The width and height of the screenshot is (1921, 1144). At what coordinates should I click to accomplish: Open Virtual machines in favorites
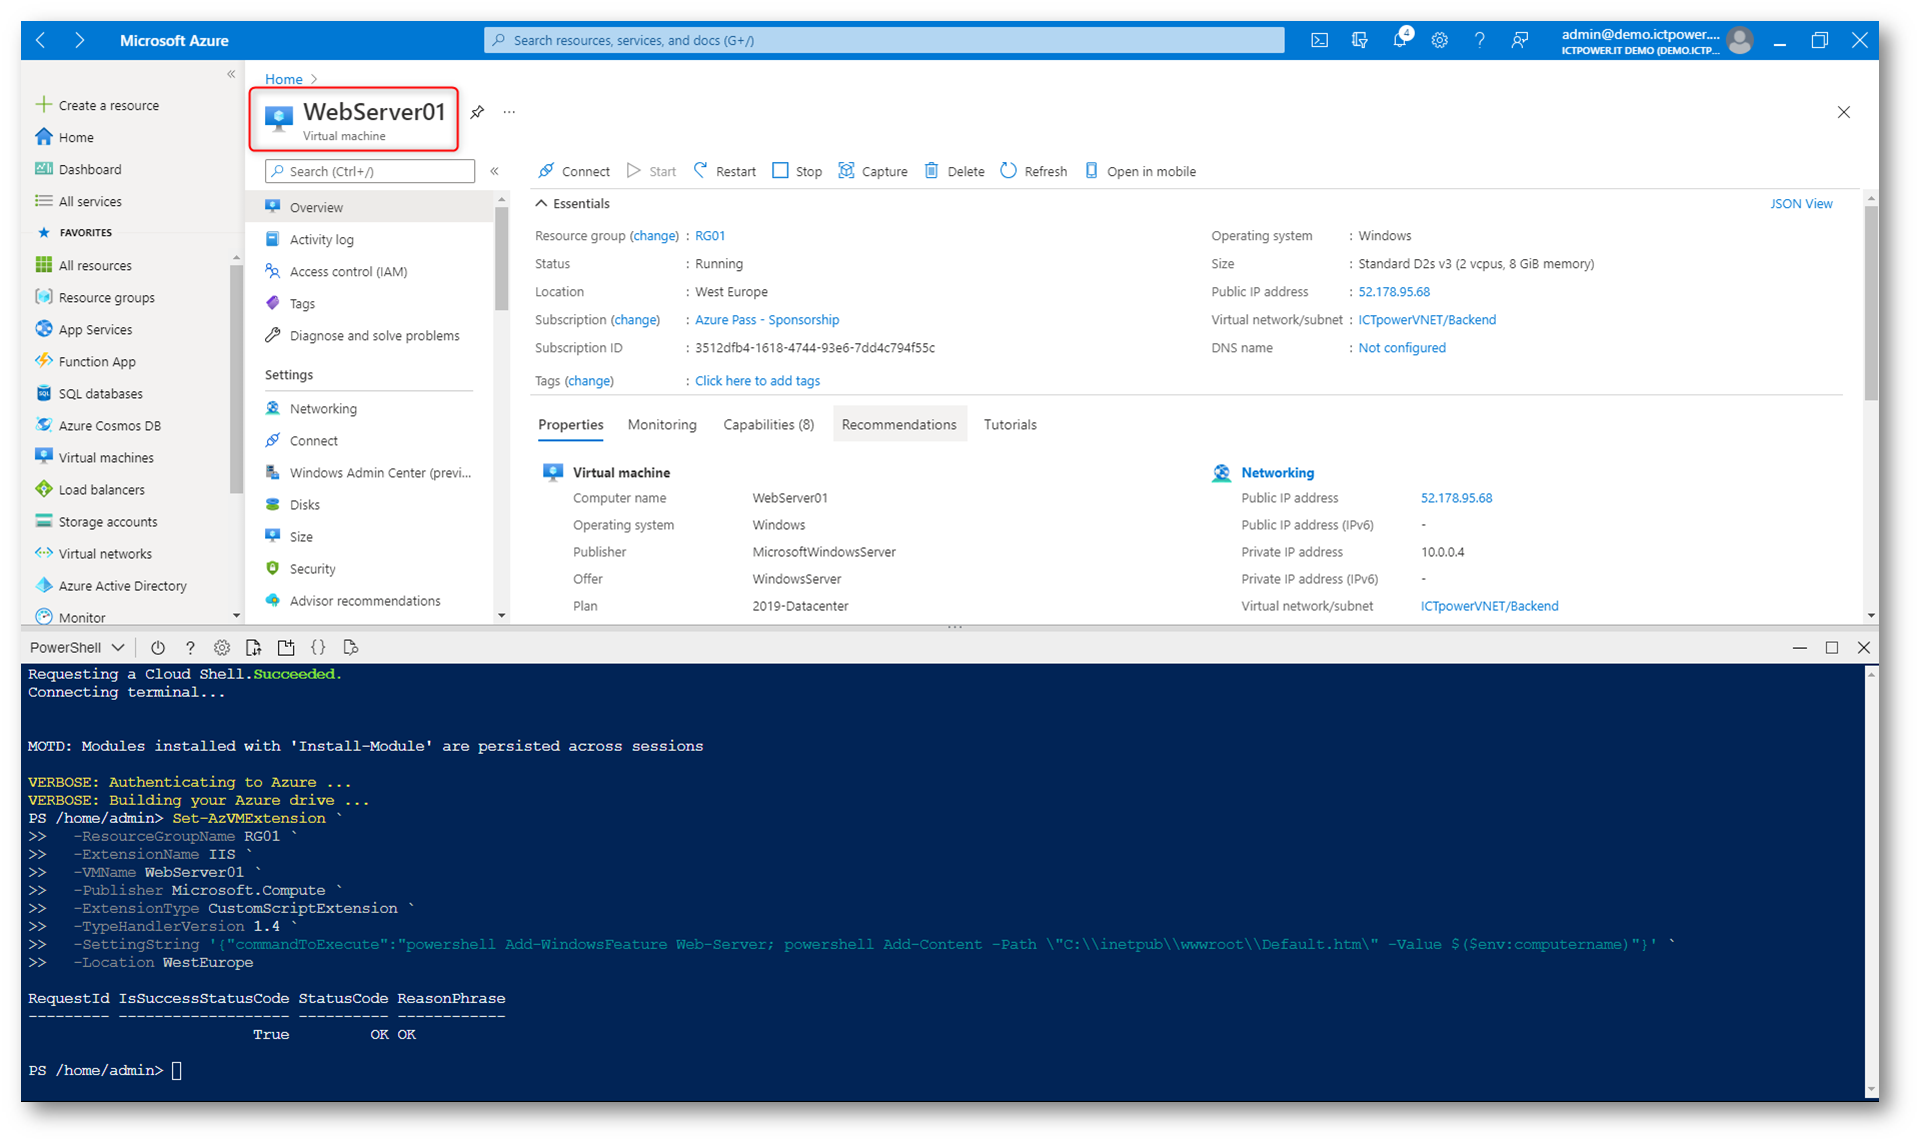94,457
